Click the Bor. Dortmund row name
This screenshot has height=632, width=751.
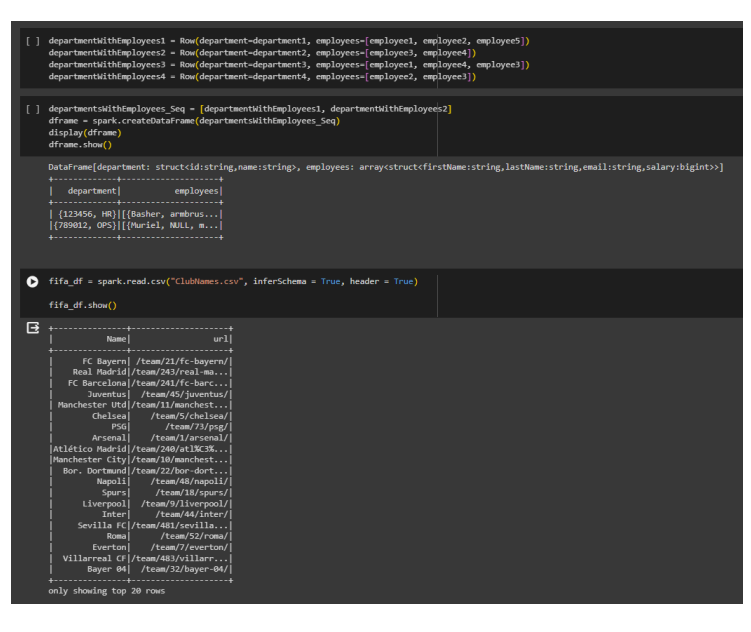pyautogui.click(x=94, y=471)
